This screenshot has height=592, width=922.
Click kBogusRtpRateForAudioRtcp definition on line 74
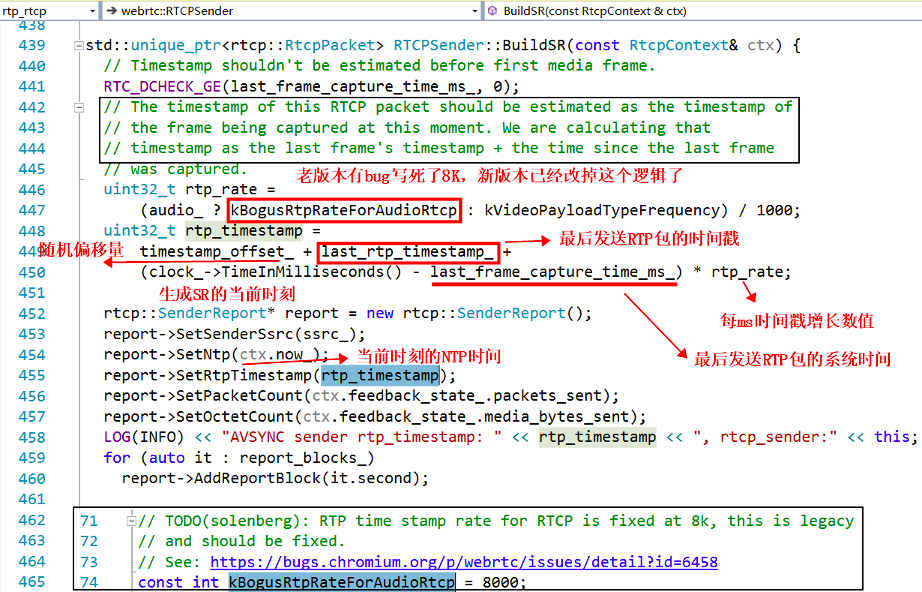tap(341, 582)
